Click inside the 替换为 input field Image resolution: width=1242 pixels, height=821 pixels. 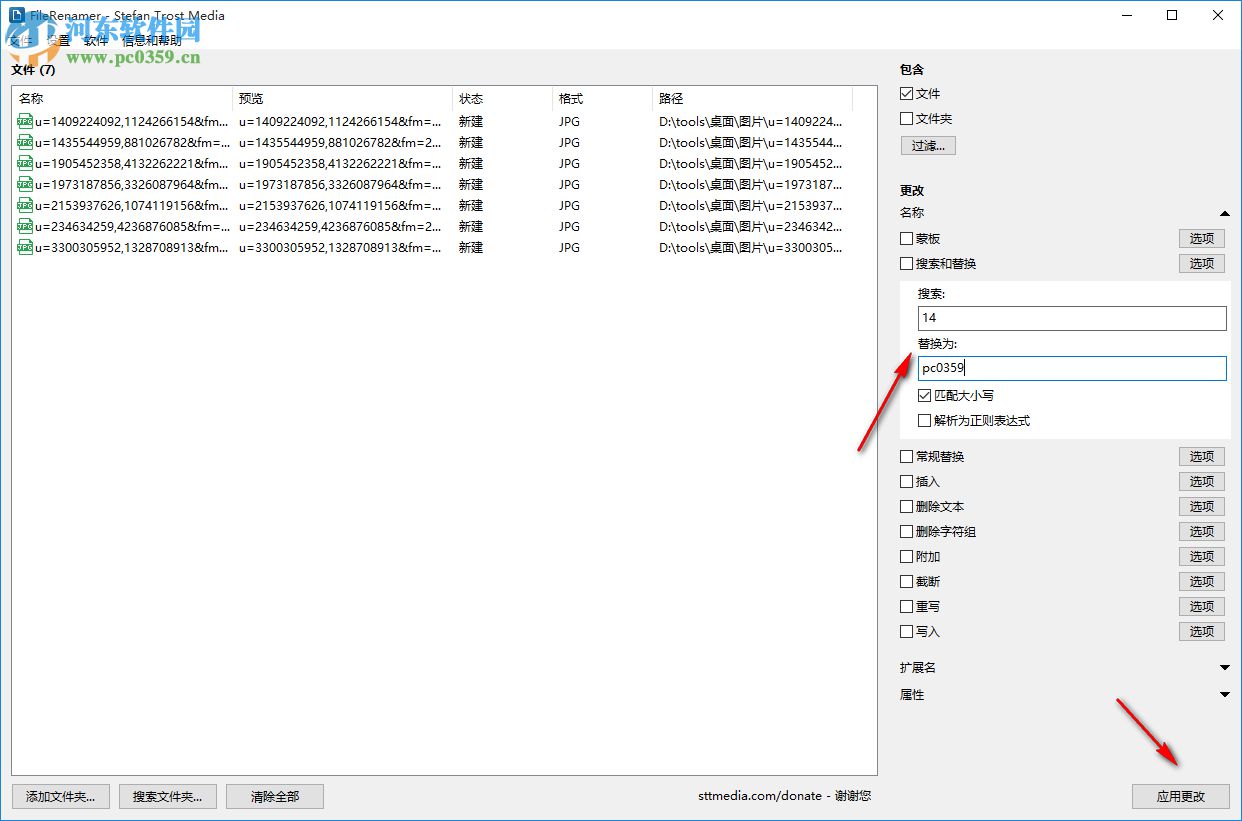[1071, 368]
